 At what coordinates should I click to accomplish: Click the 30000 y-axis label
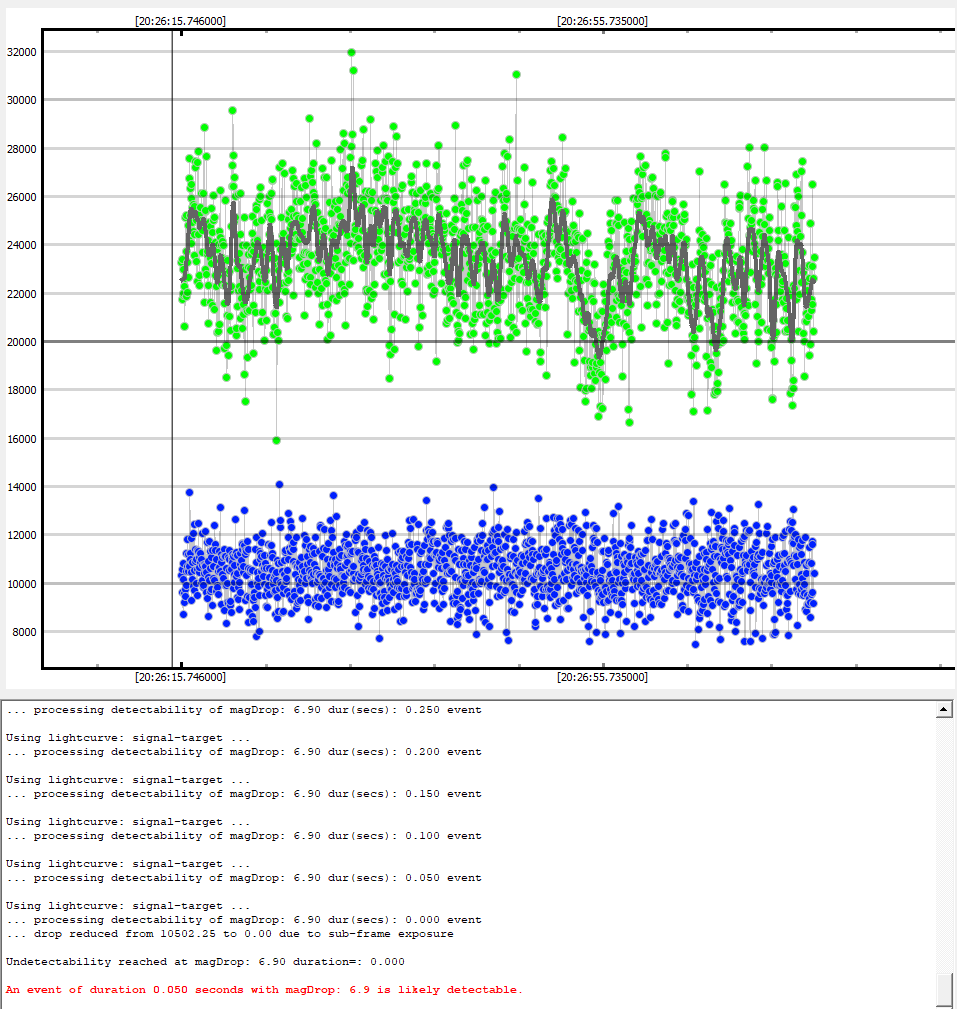pos(22,100)
